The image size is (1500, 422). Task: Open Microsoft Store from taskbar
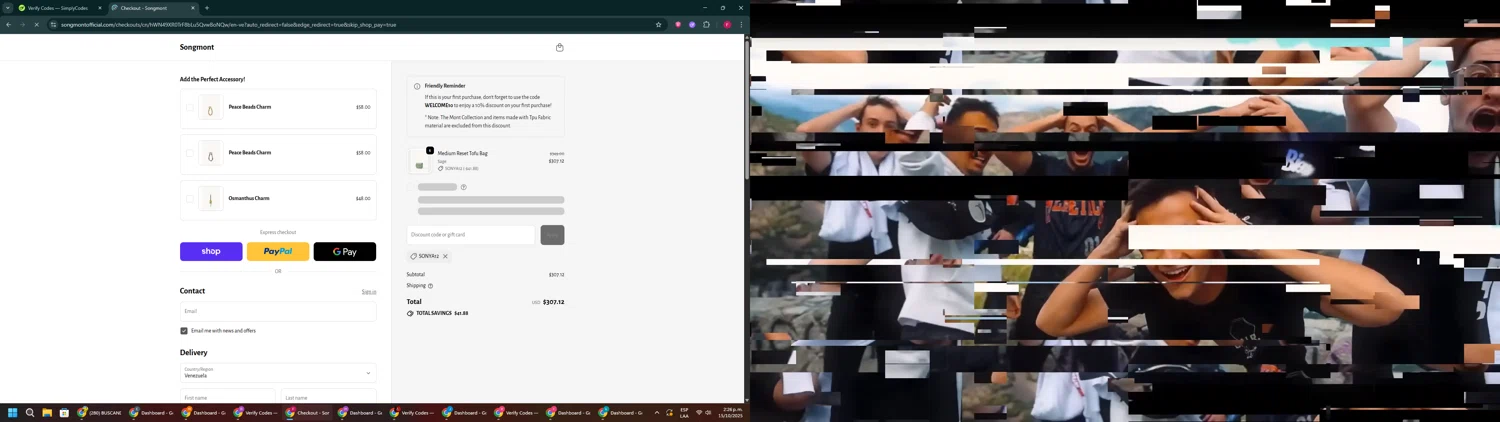64,413
